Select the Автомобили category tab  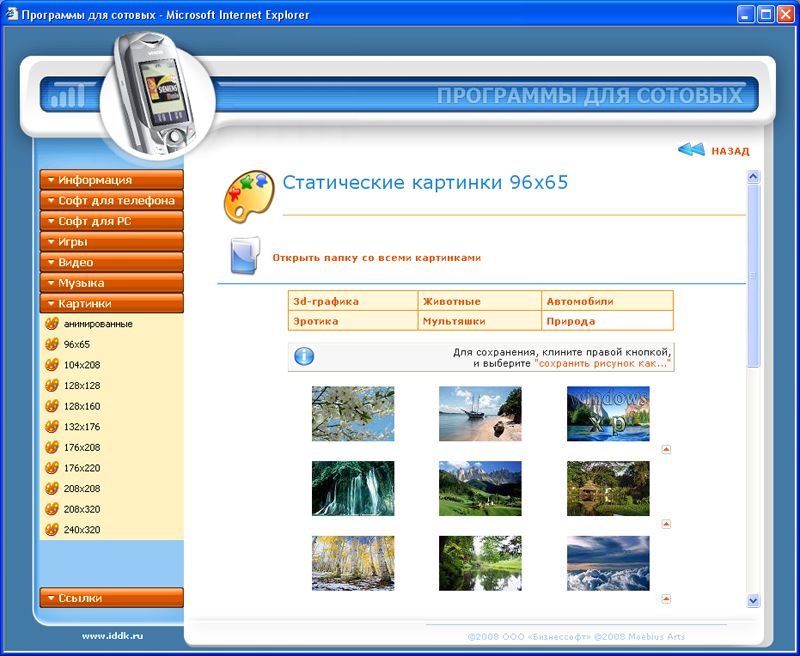coord(580,301)
